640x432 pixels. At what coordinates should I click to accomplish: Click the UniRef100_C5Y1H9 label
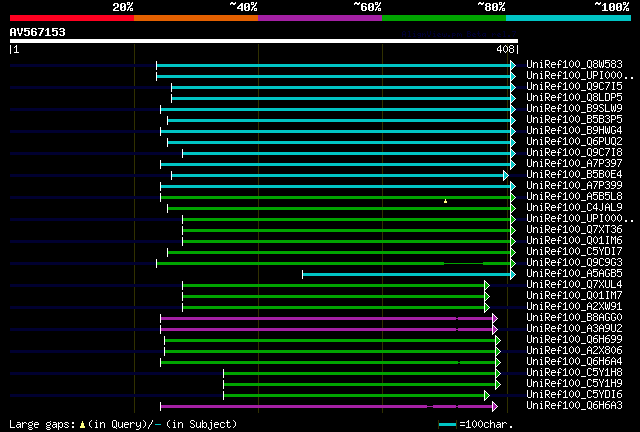click(x=574, y=384)
